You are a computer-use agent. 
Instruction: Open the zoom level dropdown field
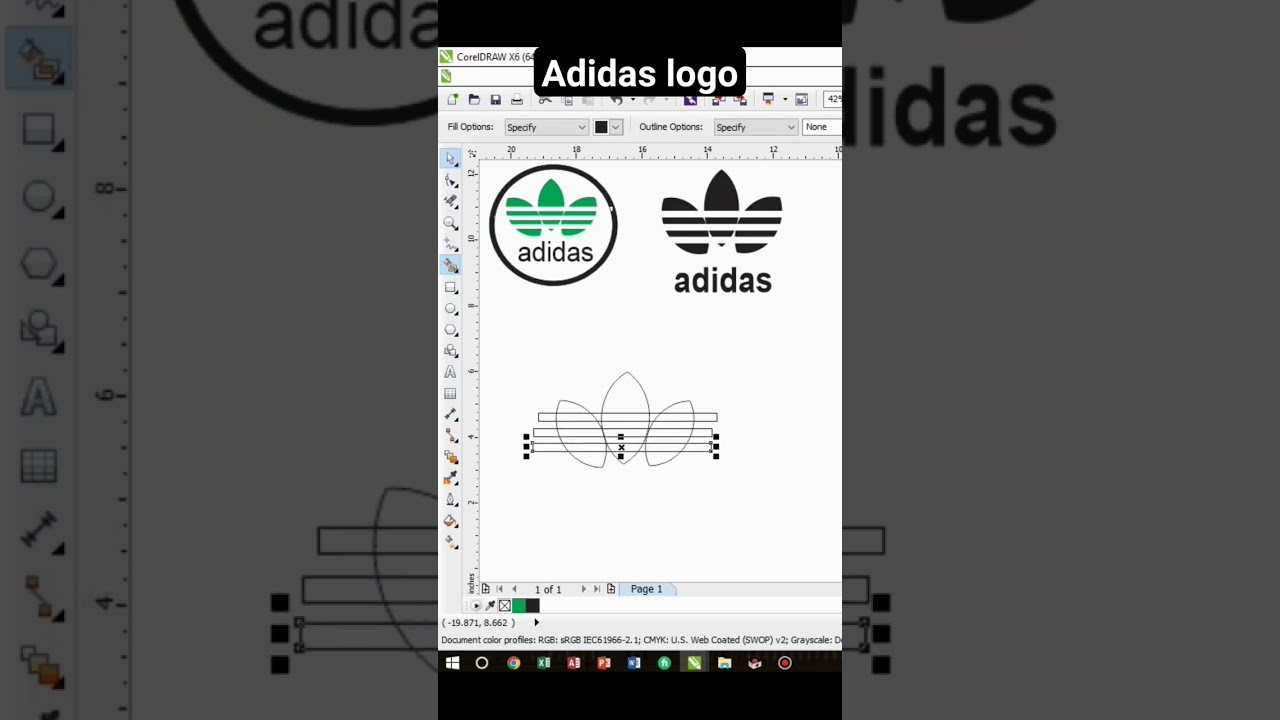(x=833, y=99)
